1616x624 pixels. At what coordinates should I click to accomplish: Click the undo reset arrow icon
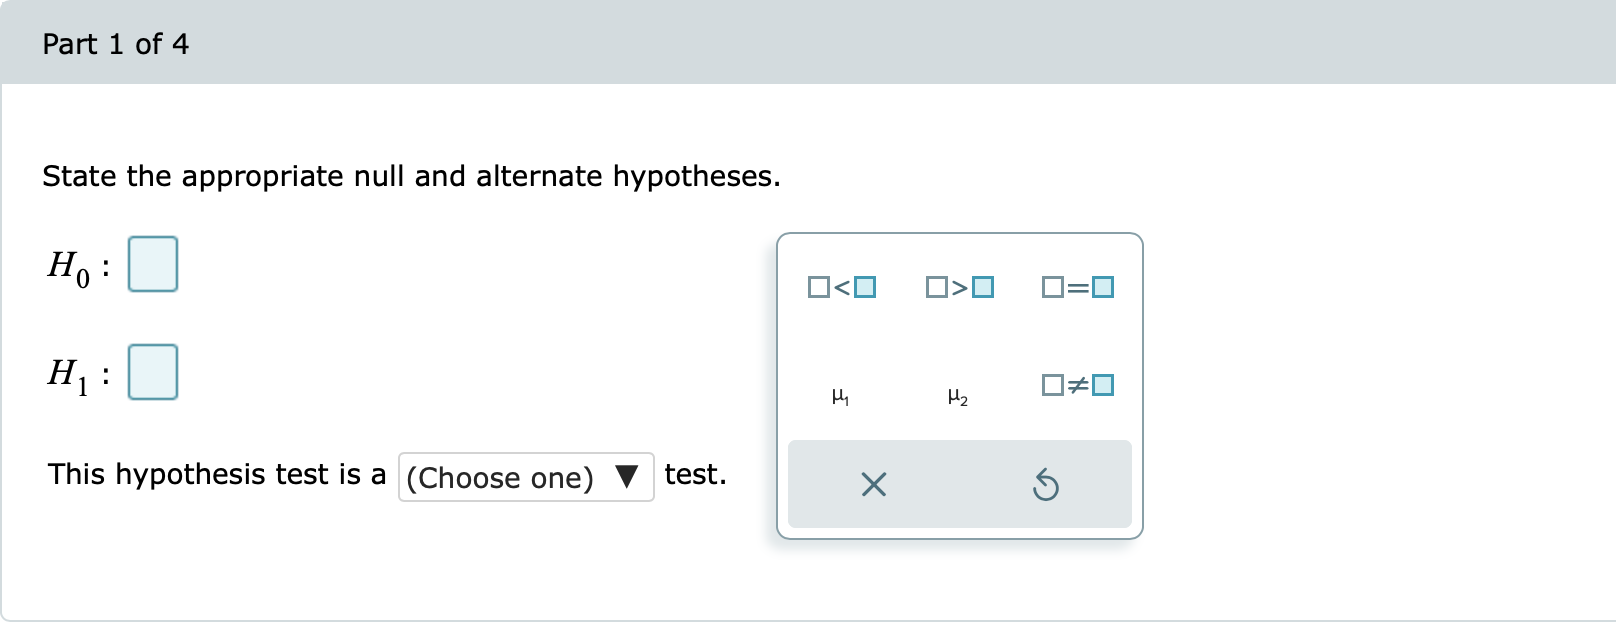pyautogui.click(x=1045, y=485)
